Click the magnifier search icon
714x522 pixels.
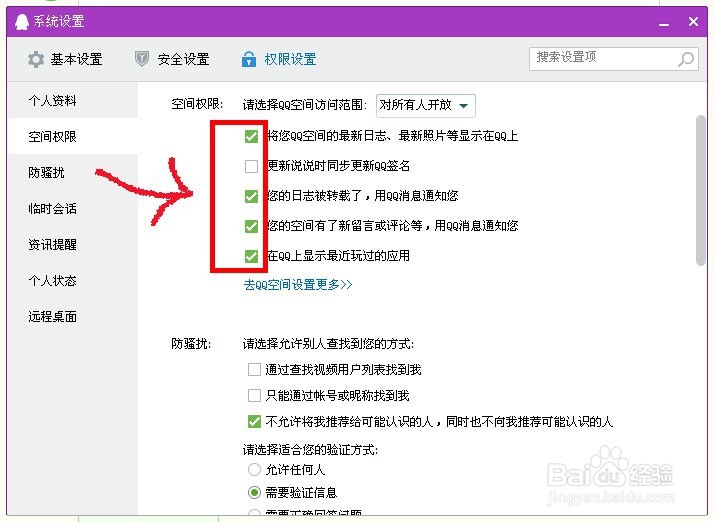tap(686, 59)
